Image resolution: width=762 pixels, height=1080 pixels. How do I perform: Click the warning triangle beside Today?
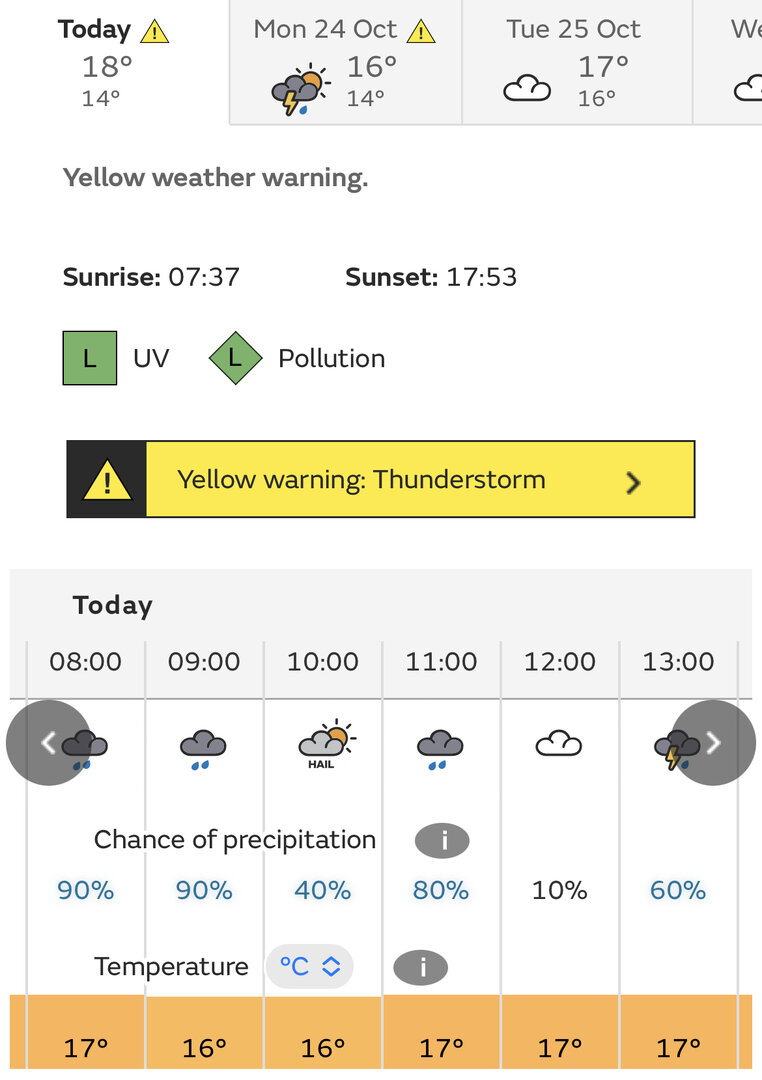[x=154, y=31]
